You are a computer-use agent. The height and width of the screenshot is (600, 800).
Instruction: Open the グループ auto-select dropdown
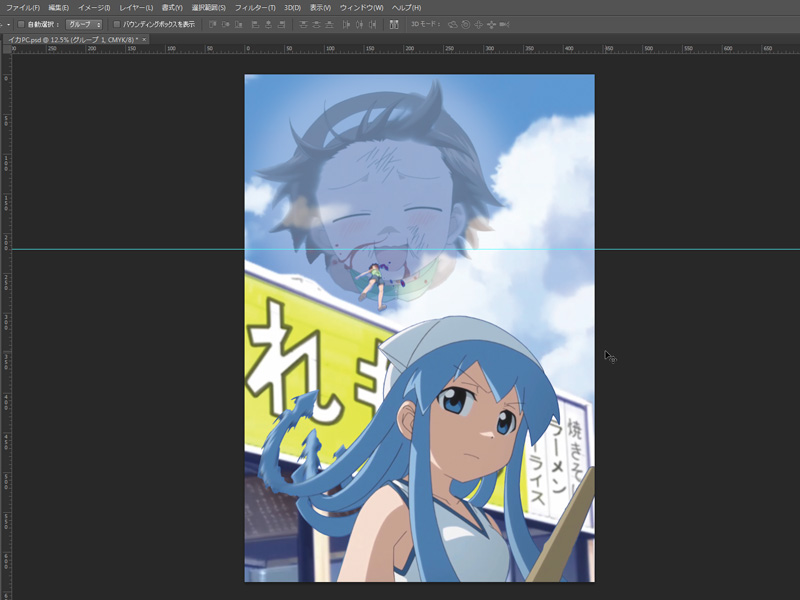(84, 24)
